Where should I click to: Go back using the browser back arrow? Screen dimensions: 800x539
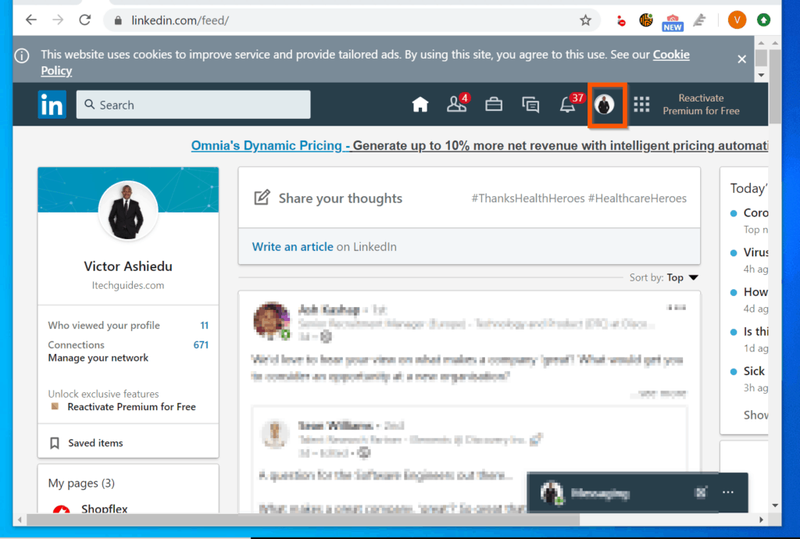click(31, 20)
